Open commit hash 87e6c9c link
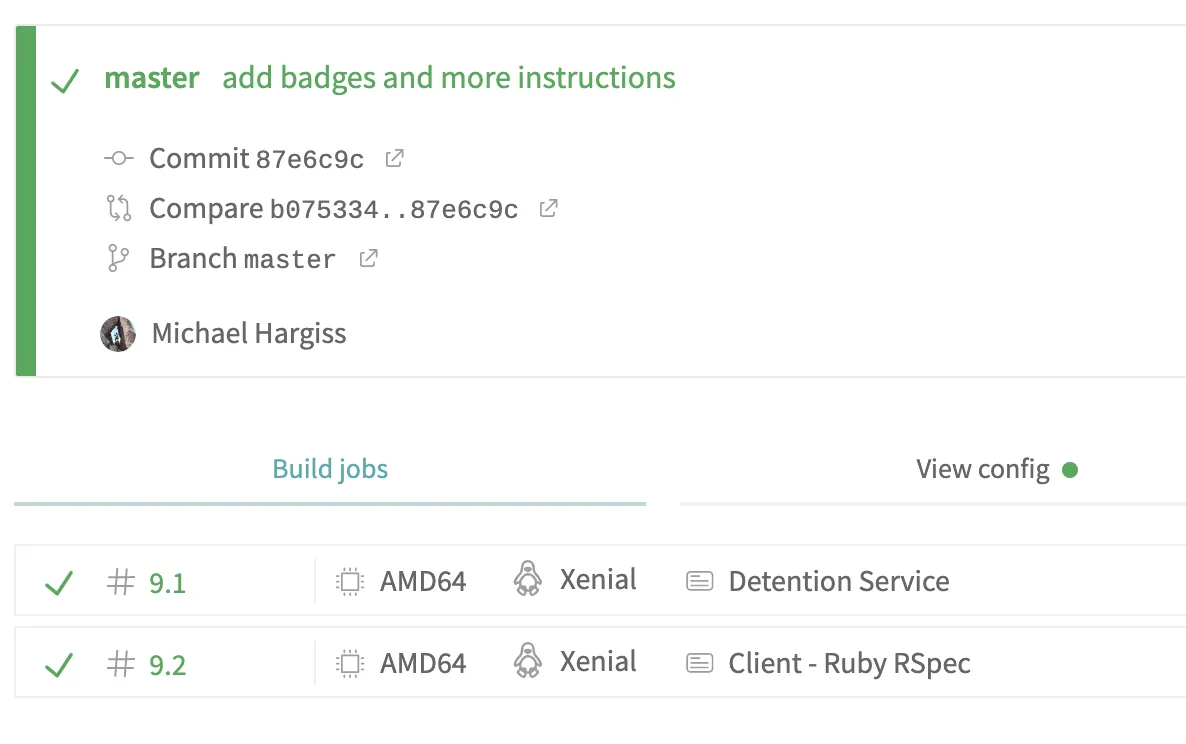The width and height of the screenshot is (1186, 744). click(310, 159)
